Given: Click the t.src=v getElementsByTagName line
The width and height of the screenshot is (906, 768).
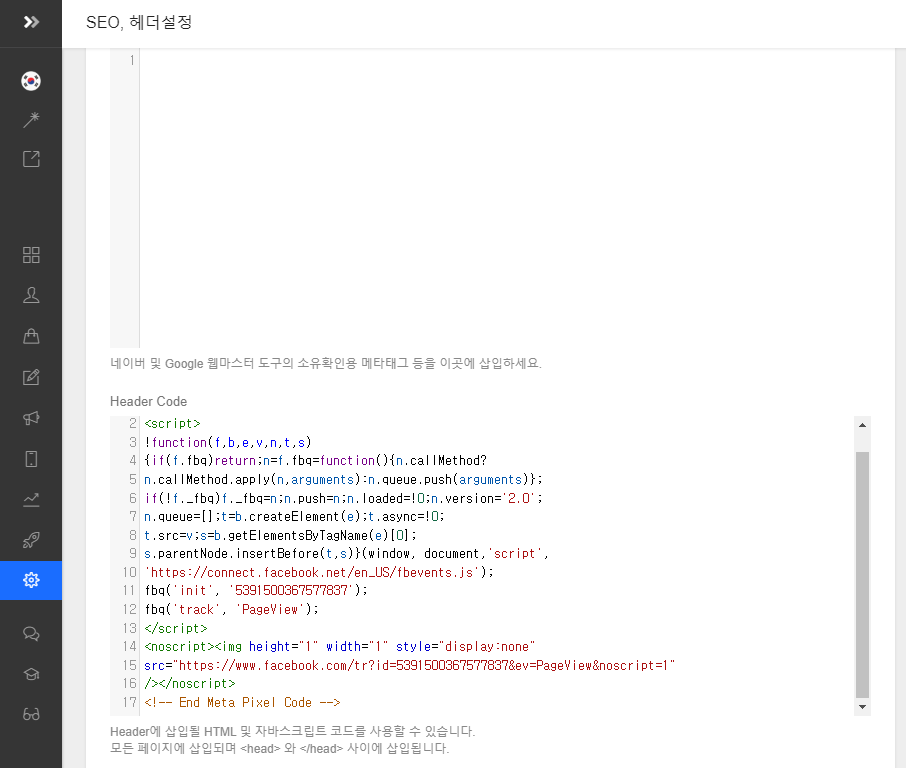Looking at the screenshot, I should [x=280, y=536].
